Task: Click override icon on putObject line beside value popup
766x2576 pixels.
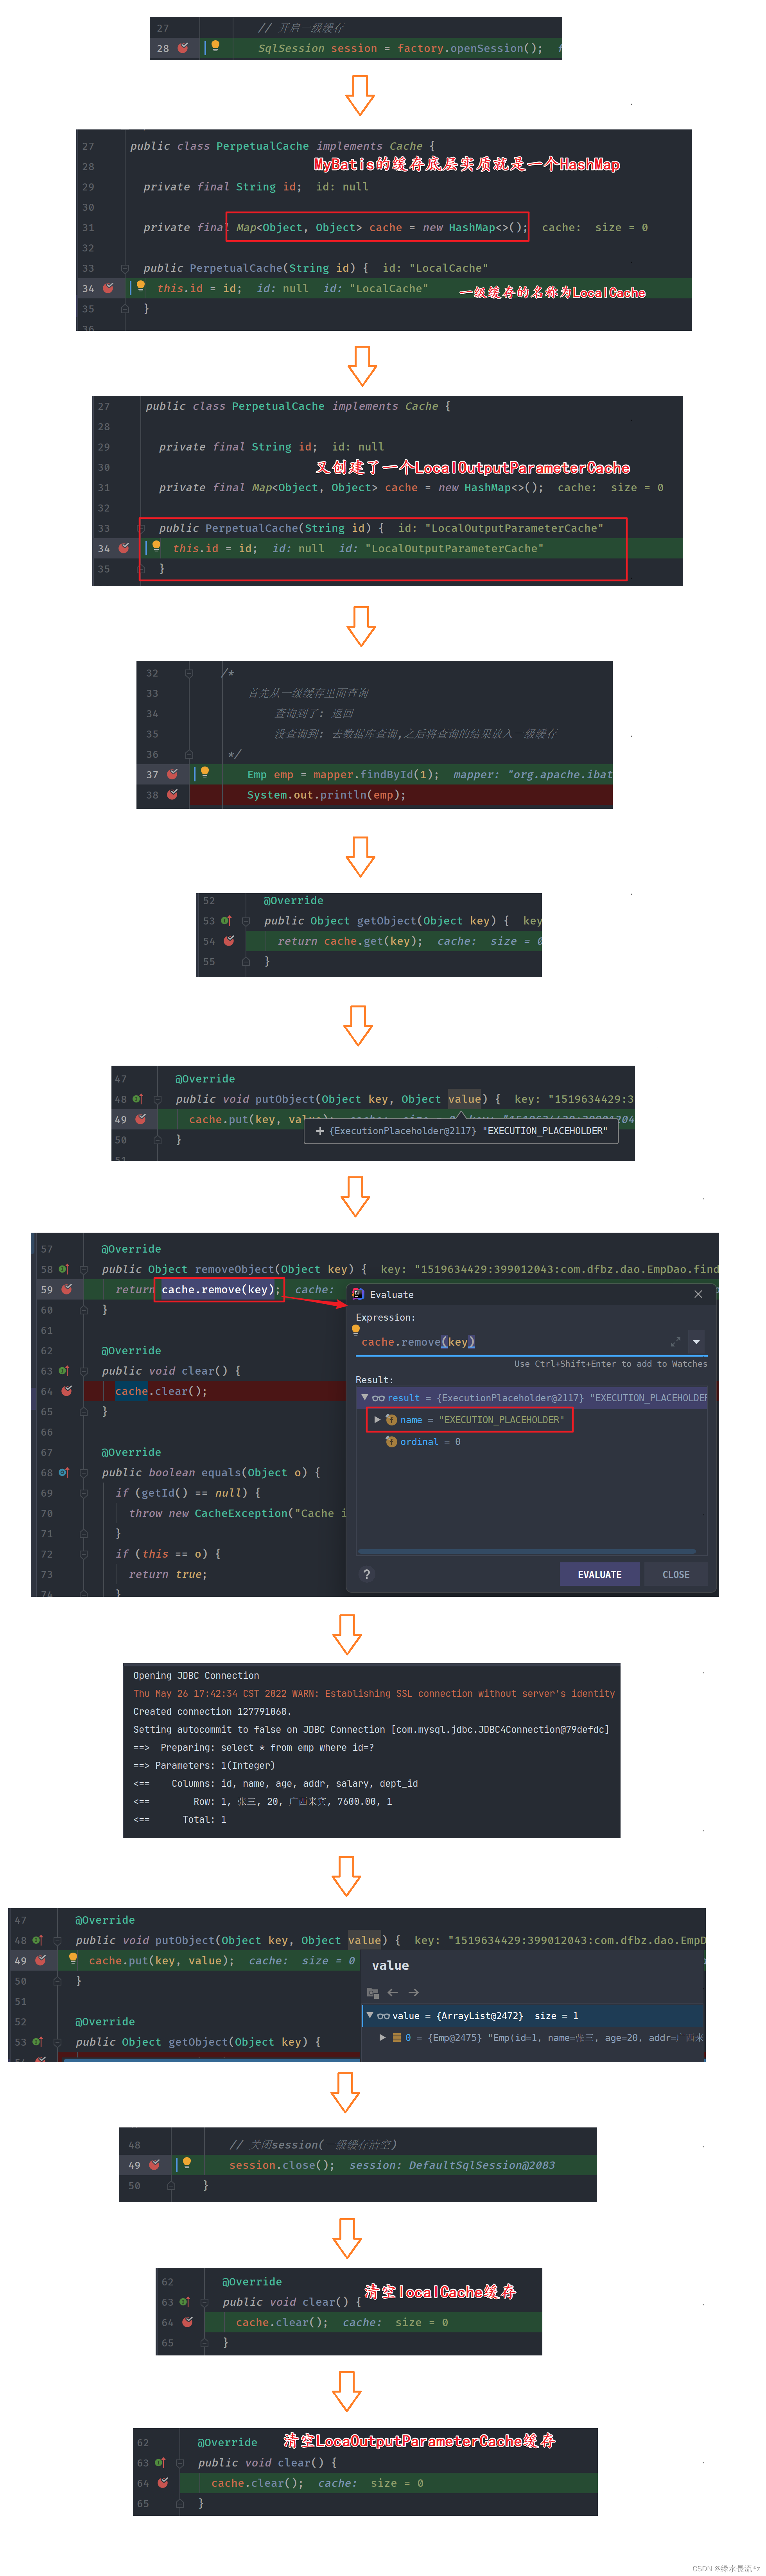Action: 38,1940
